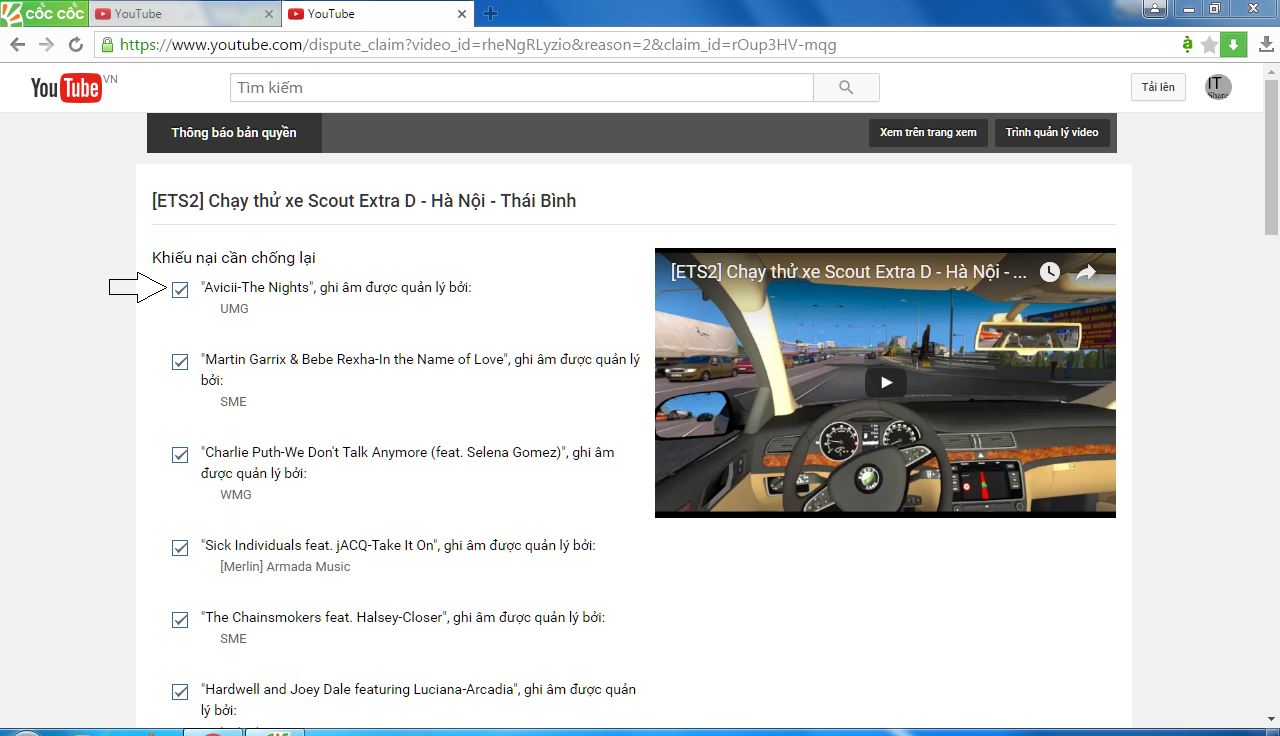This screenshot has height=736, width=1280.
Task: Select the second YouTube browser tab
Action: [375, 14]
